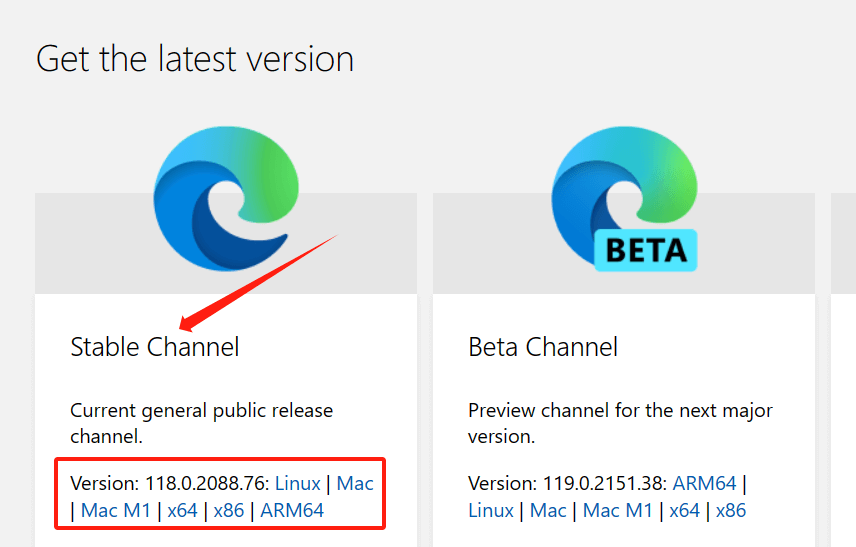Download Stable channel x86 driver

pyautogui.click(x=229, y=510)
